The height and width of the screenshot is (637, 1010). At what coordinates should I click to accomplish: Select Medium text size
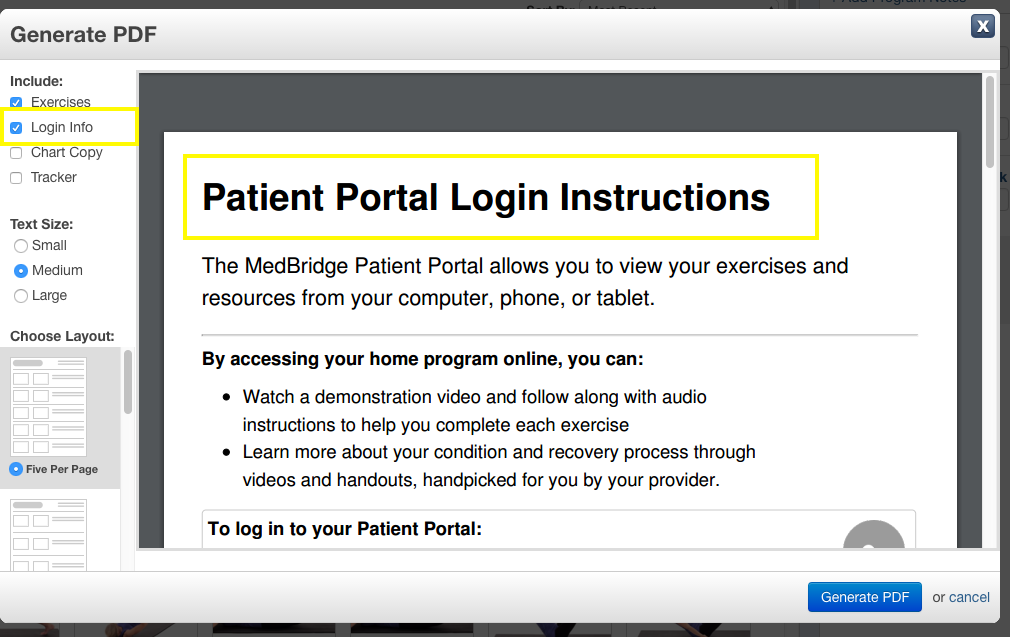coord(21,271)
